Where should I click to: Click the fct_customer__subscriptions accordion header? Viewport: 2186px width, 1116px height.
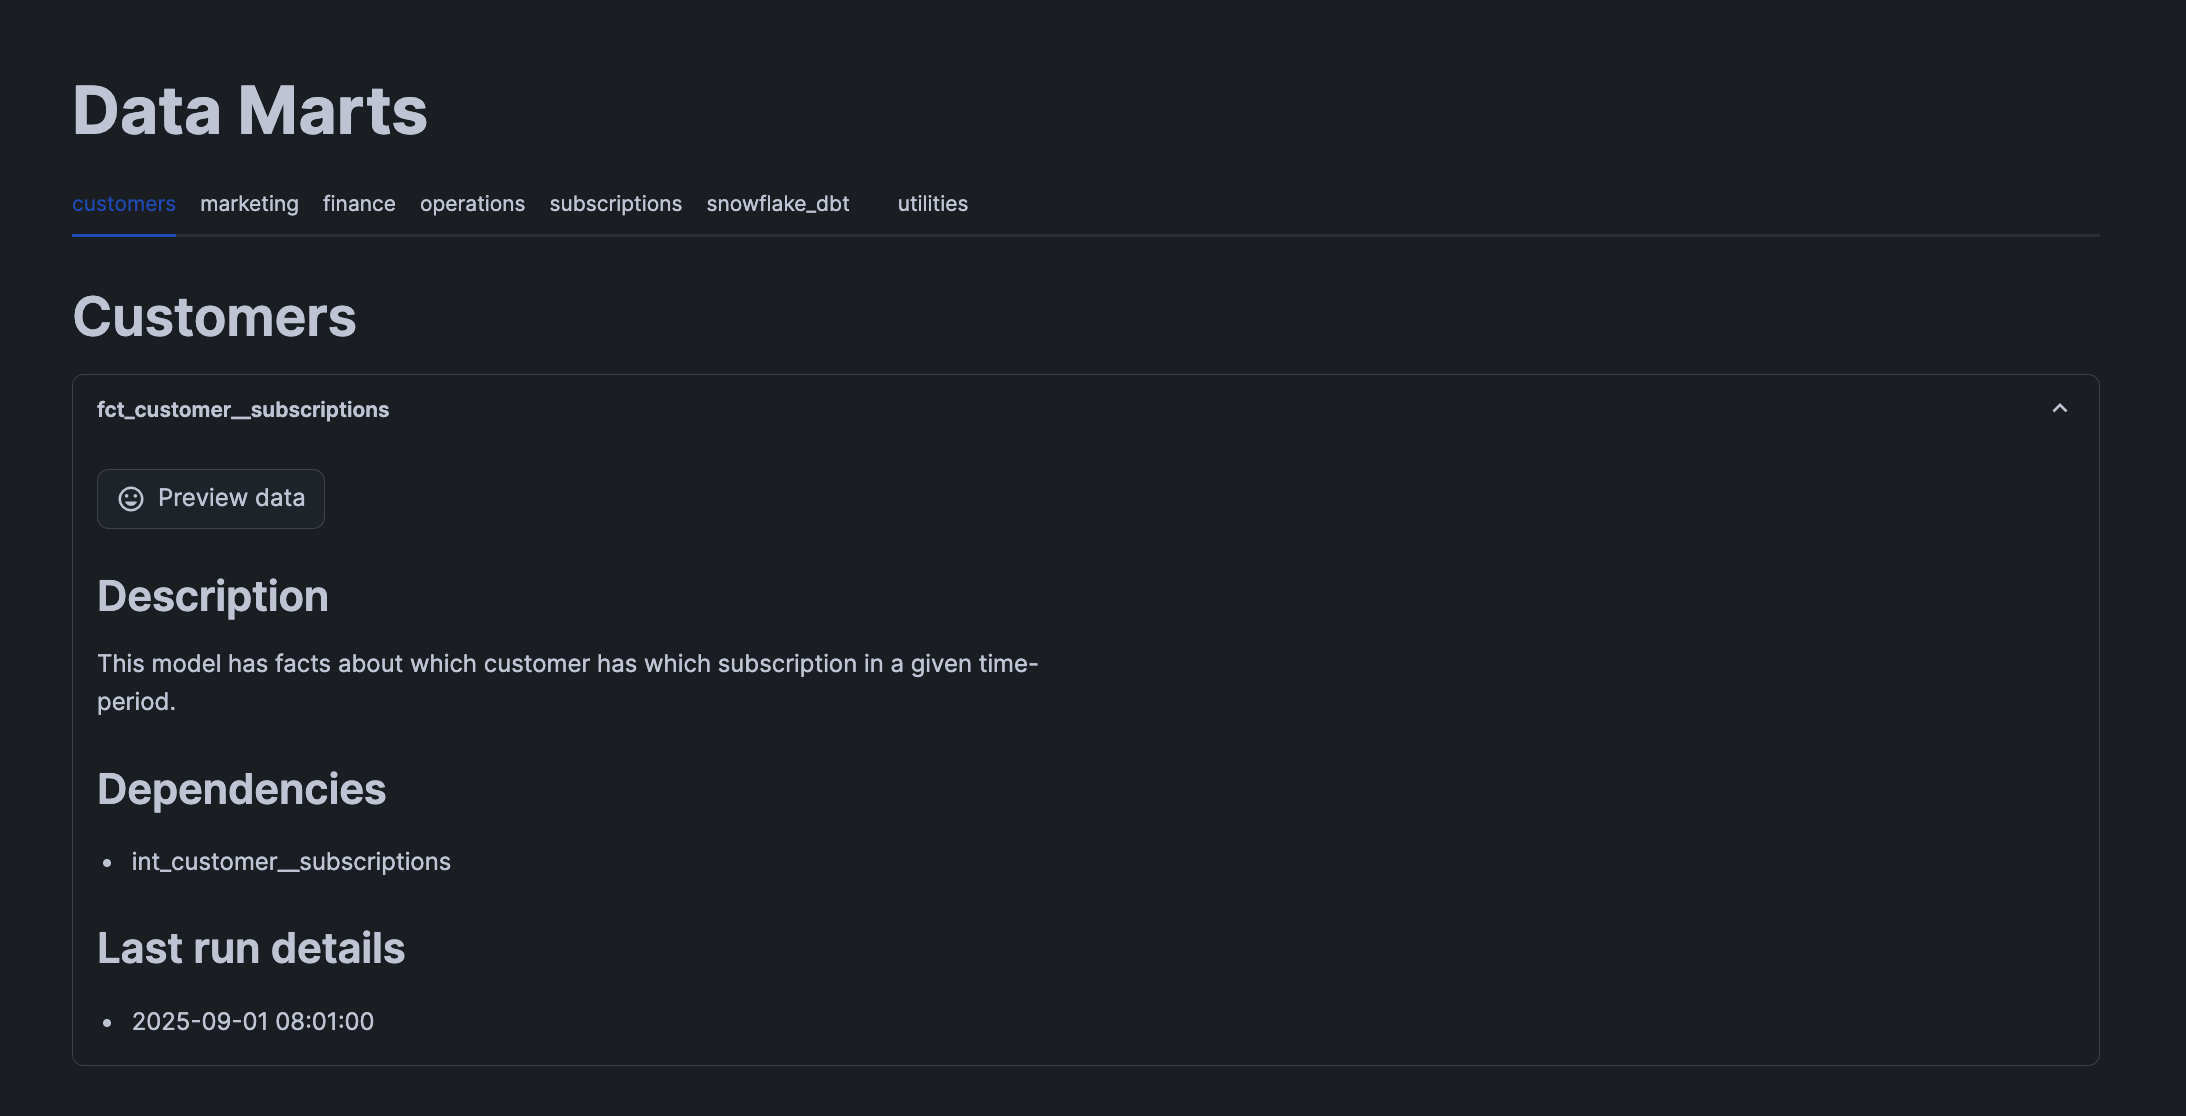pos(243,410)
